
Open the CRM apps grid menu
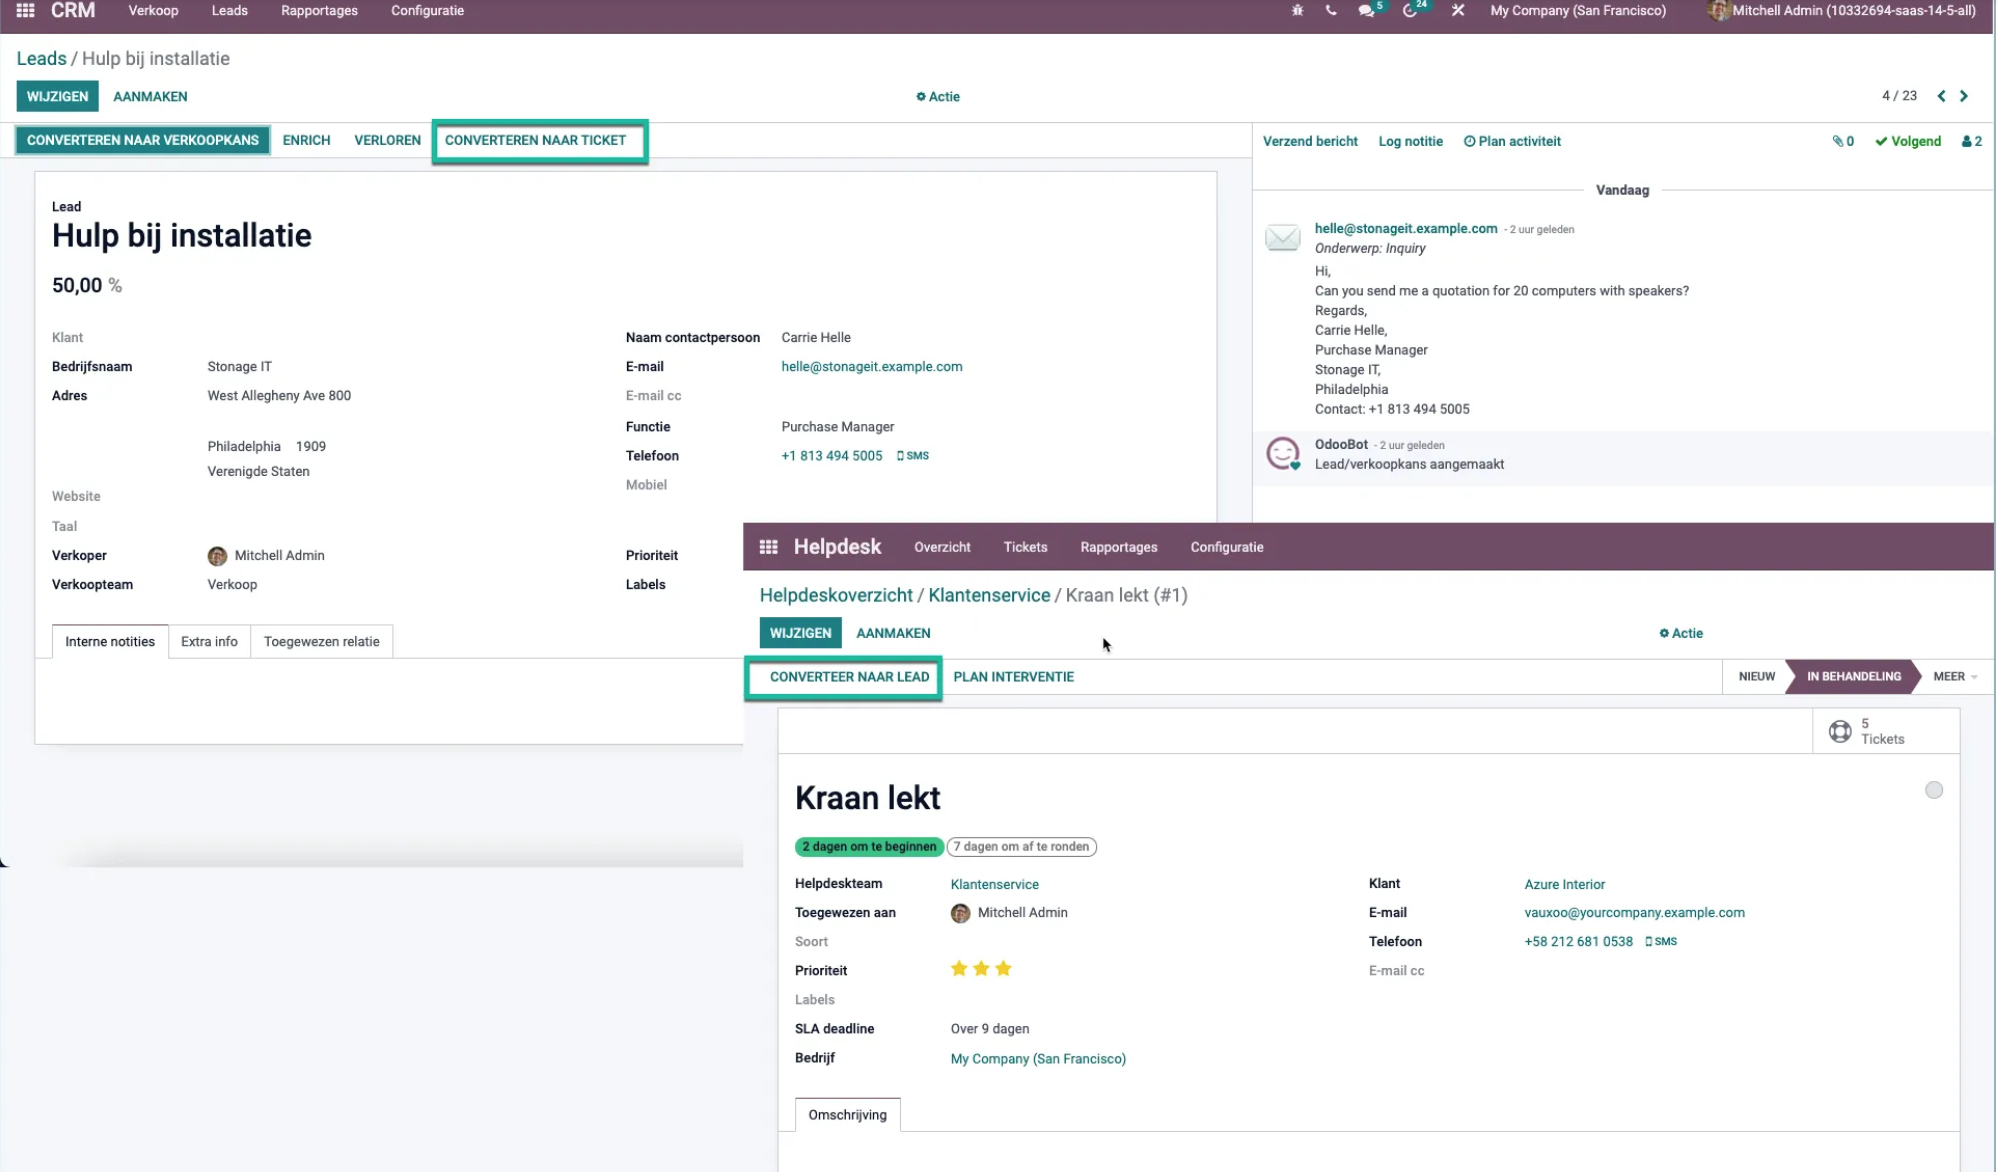[26, 11]
